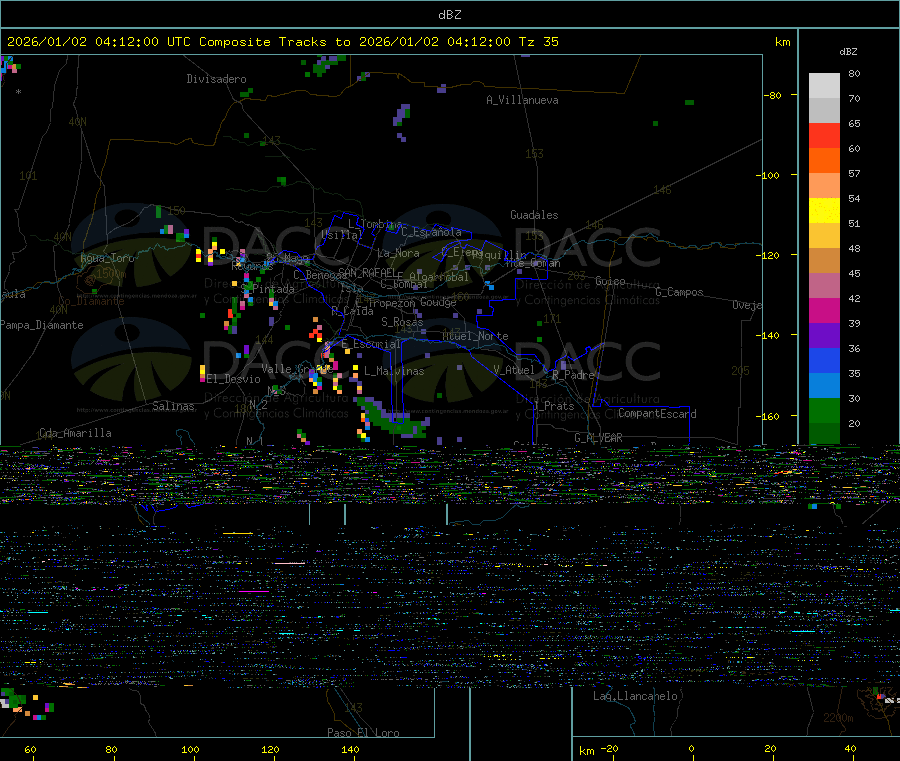
Task: Click the -80 km right axis tick
Action: point(773,95)
